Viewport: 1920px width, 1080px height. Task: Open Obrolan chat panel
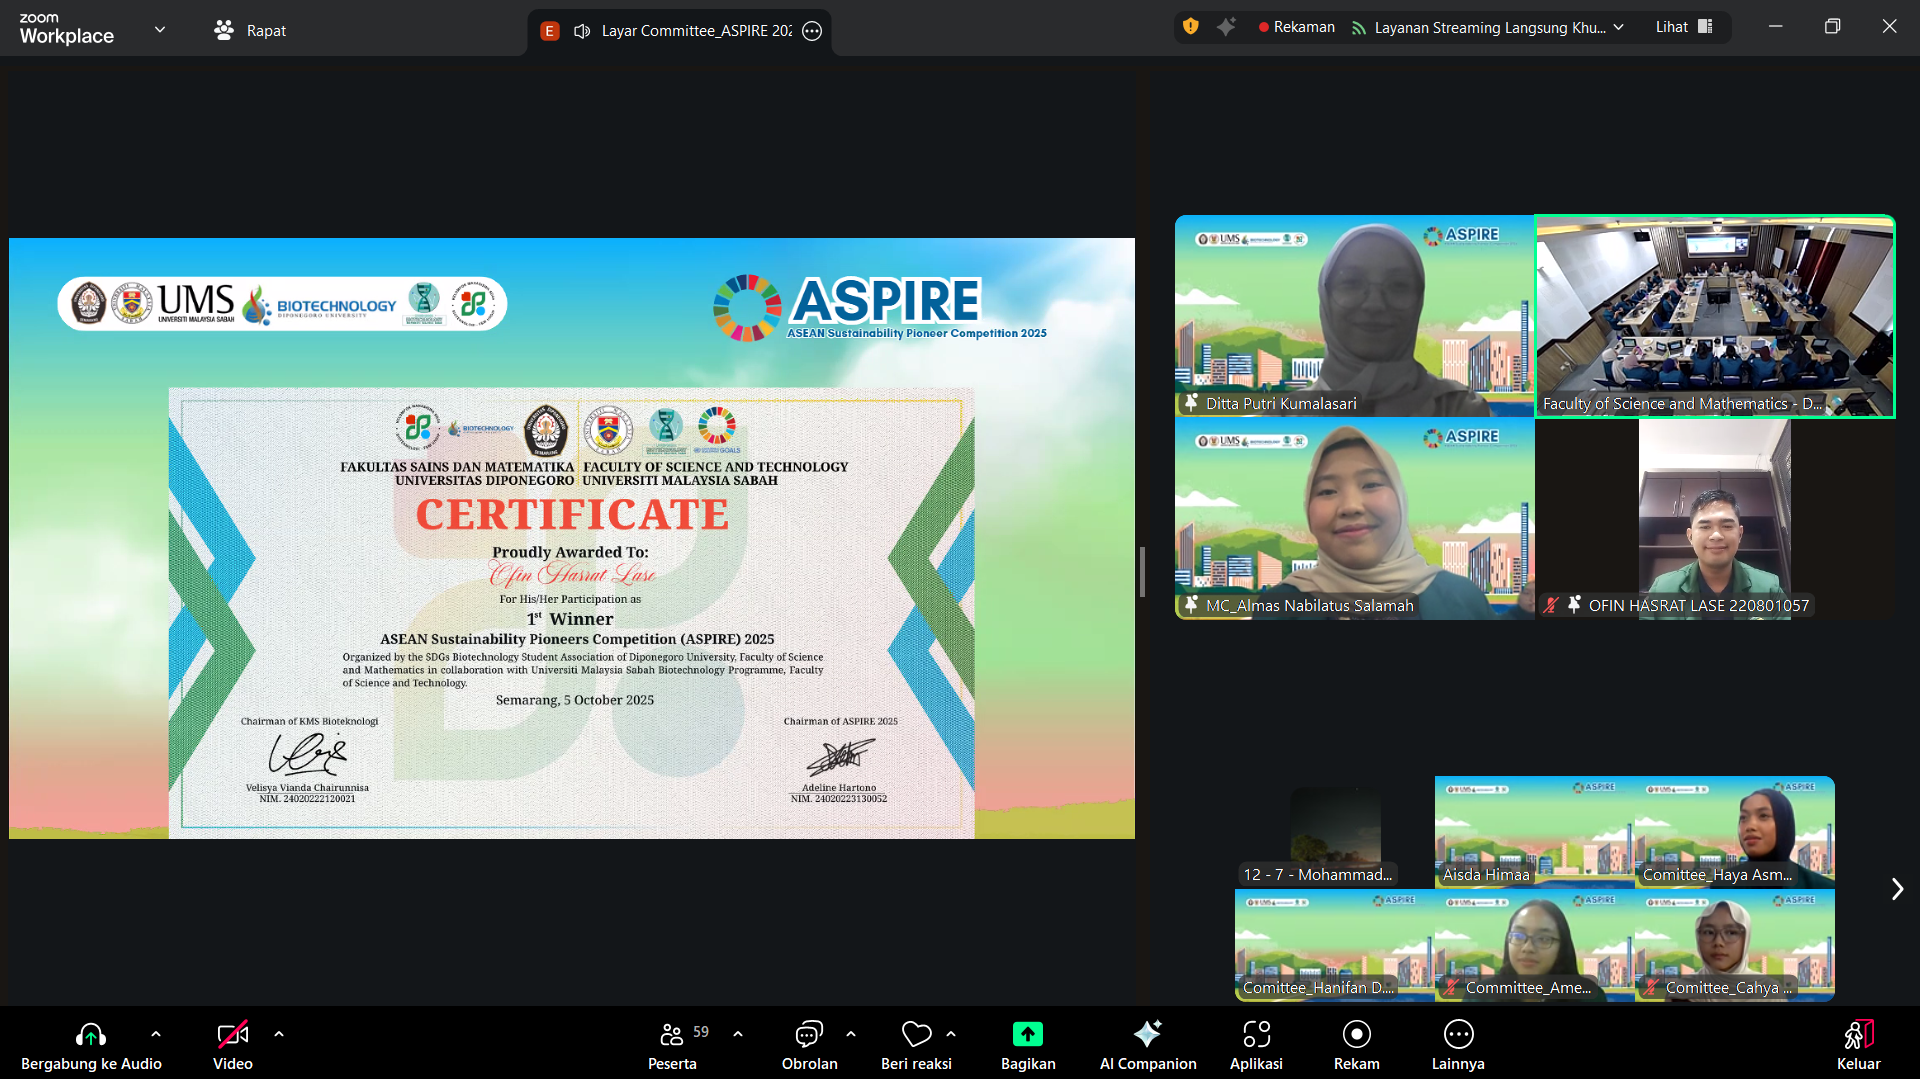809,1034
